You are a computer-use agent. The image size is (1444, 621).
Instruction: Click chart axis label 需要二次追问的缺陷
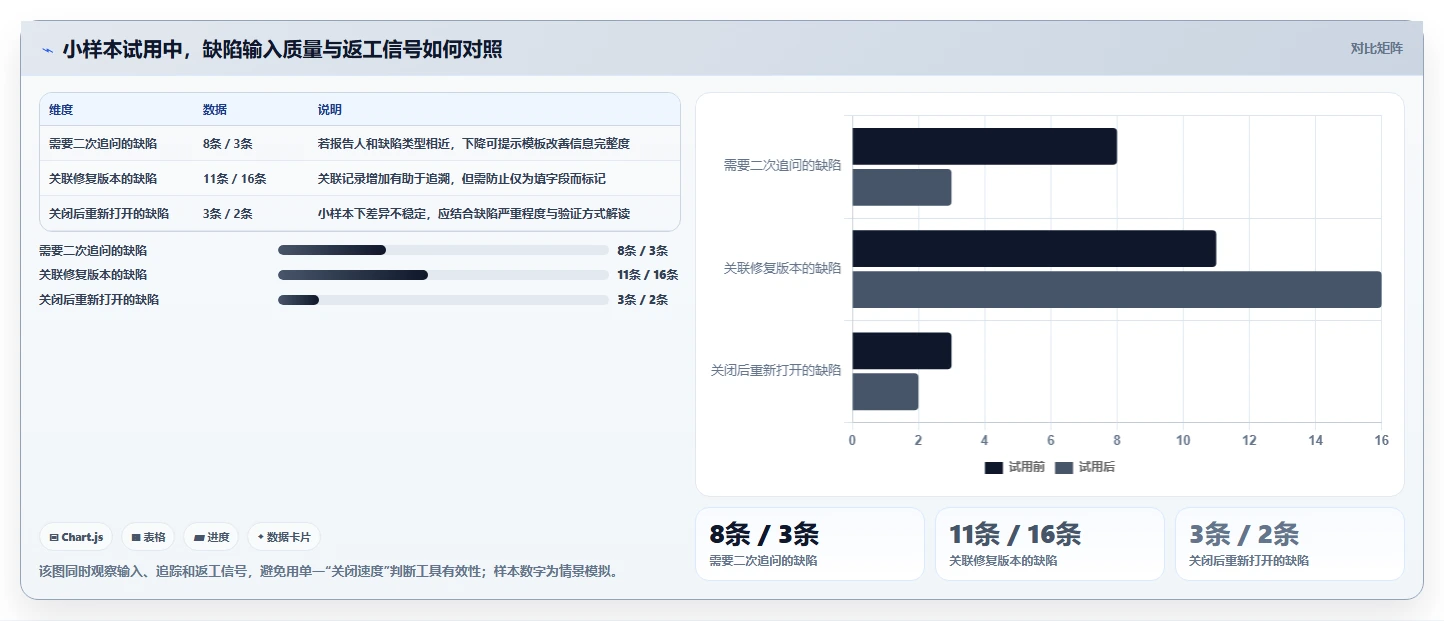[x=782, y=166]
